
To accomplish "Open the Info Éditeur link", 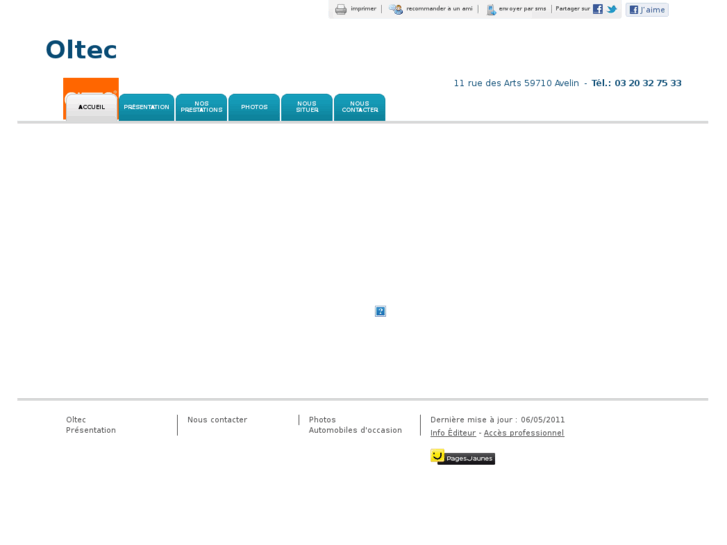I will [x=453, y=433].
